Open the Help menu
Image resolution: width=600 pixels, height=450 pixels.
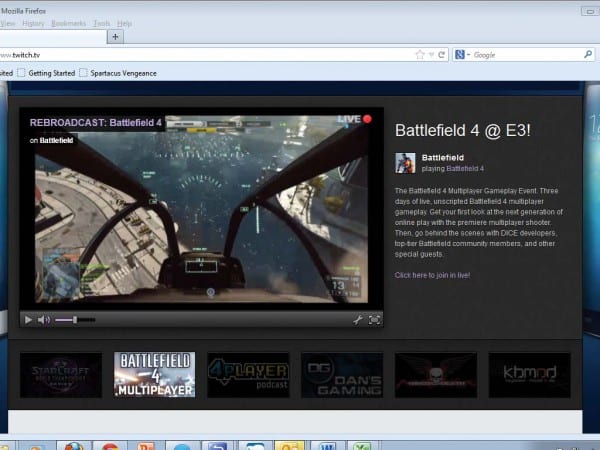pyautogui.click(x=124, y=23)
